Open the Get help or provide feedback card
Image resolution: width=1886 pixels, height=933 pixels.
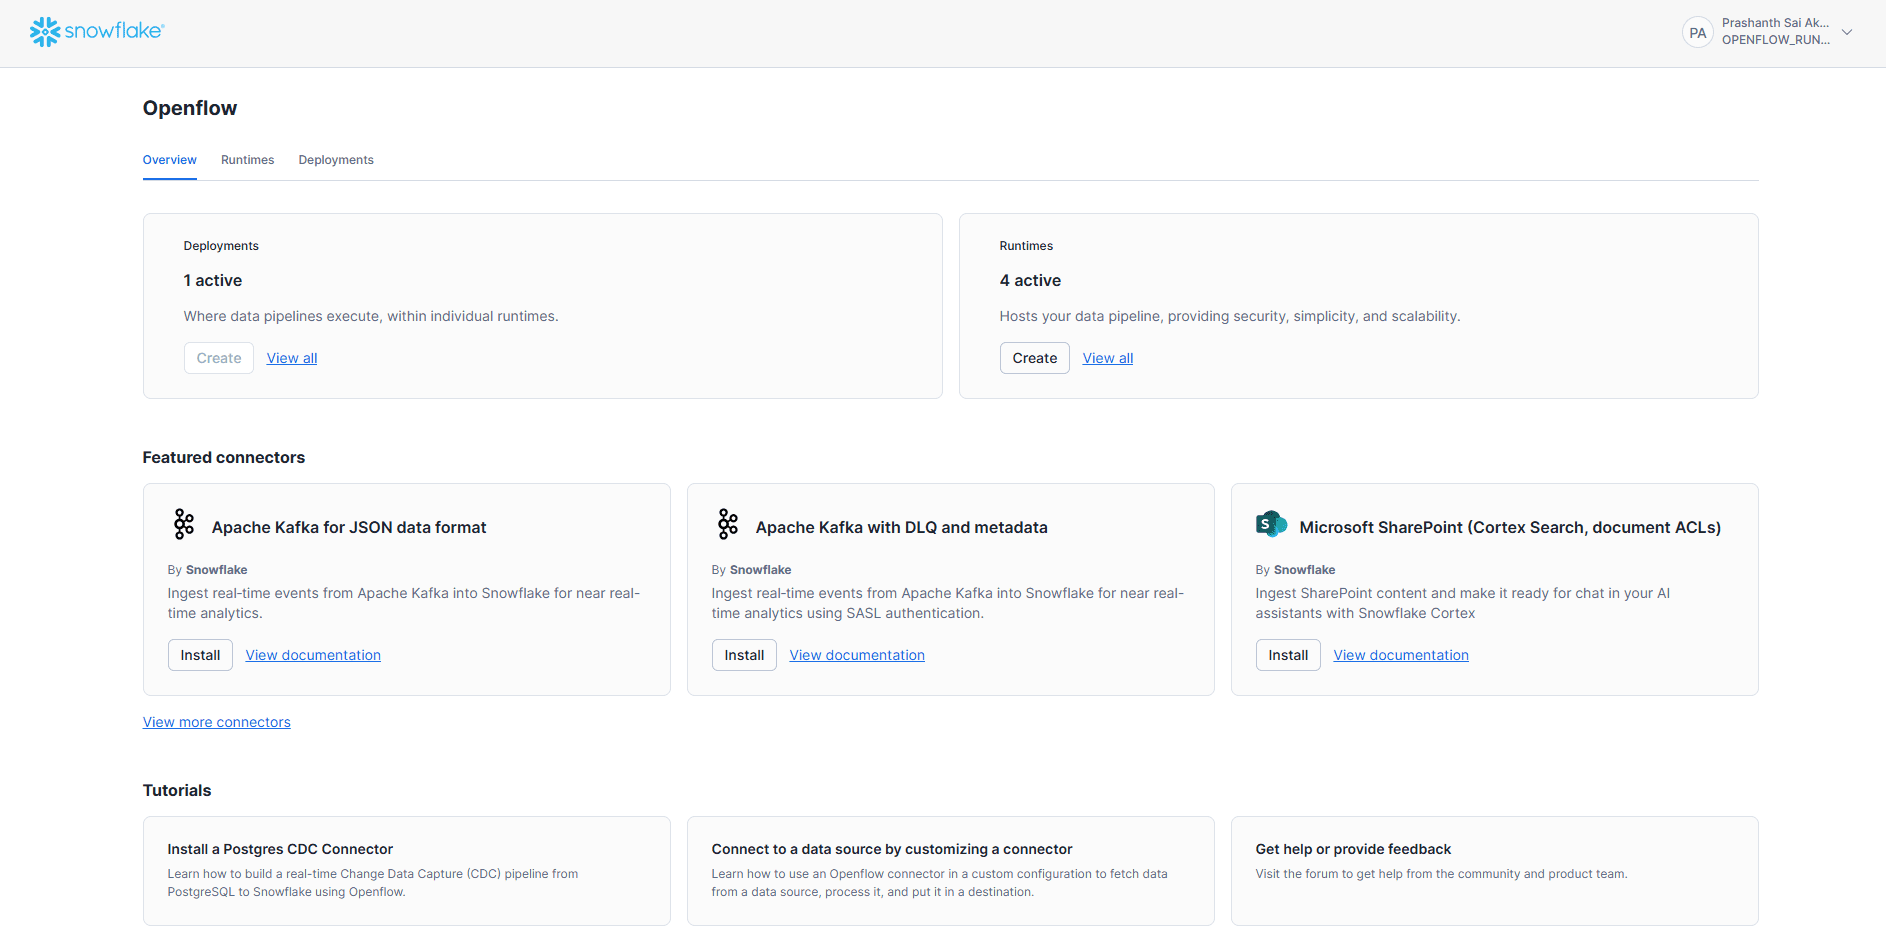[x=1353, y=849]
